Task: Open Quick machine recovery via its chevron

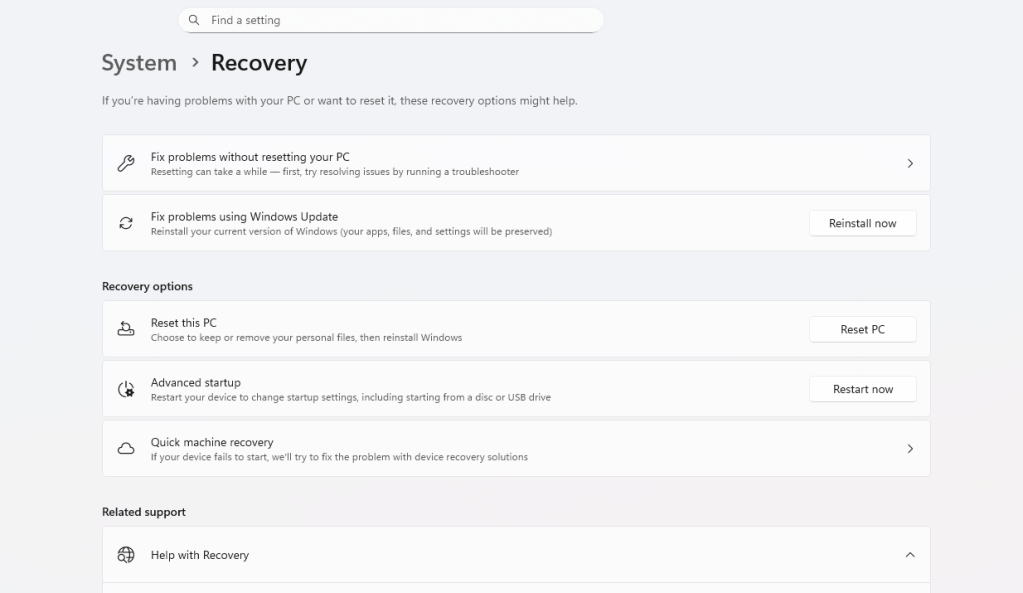Action: pyautogui.click(x=909, y=448)
